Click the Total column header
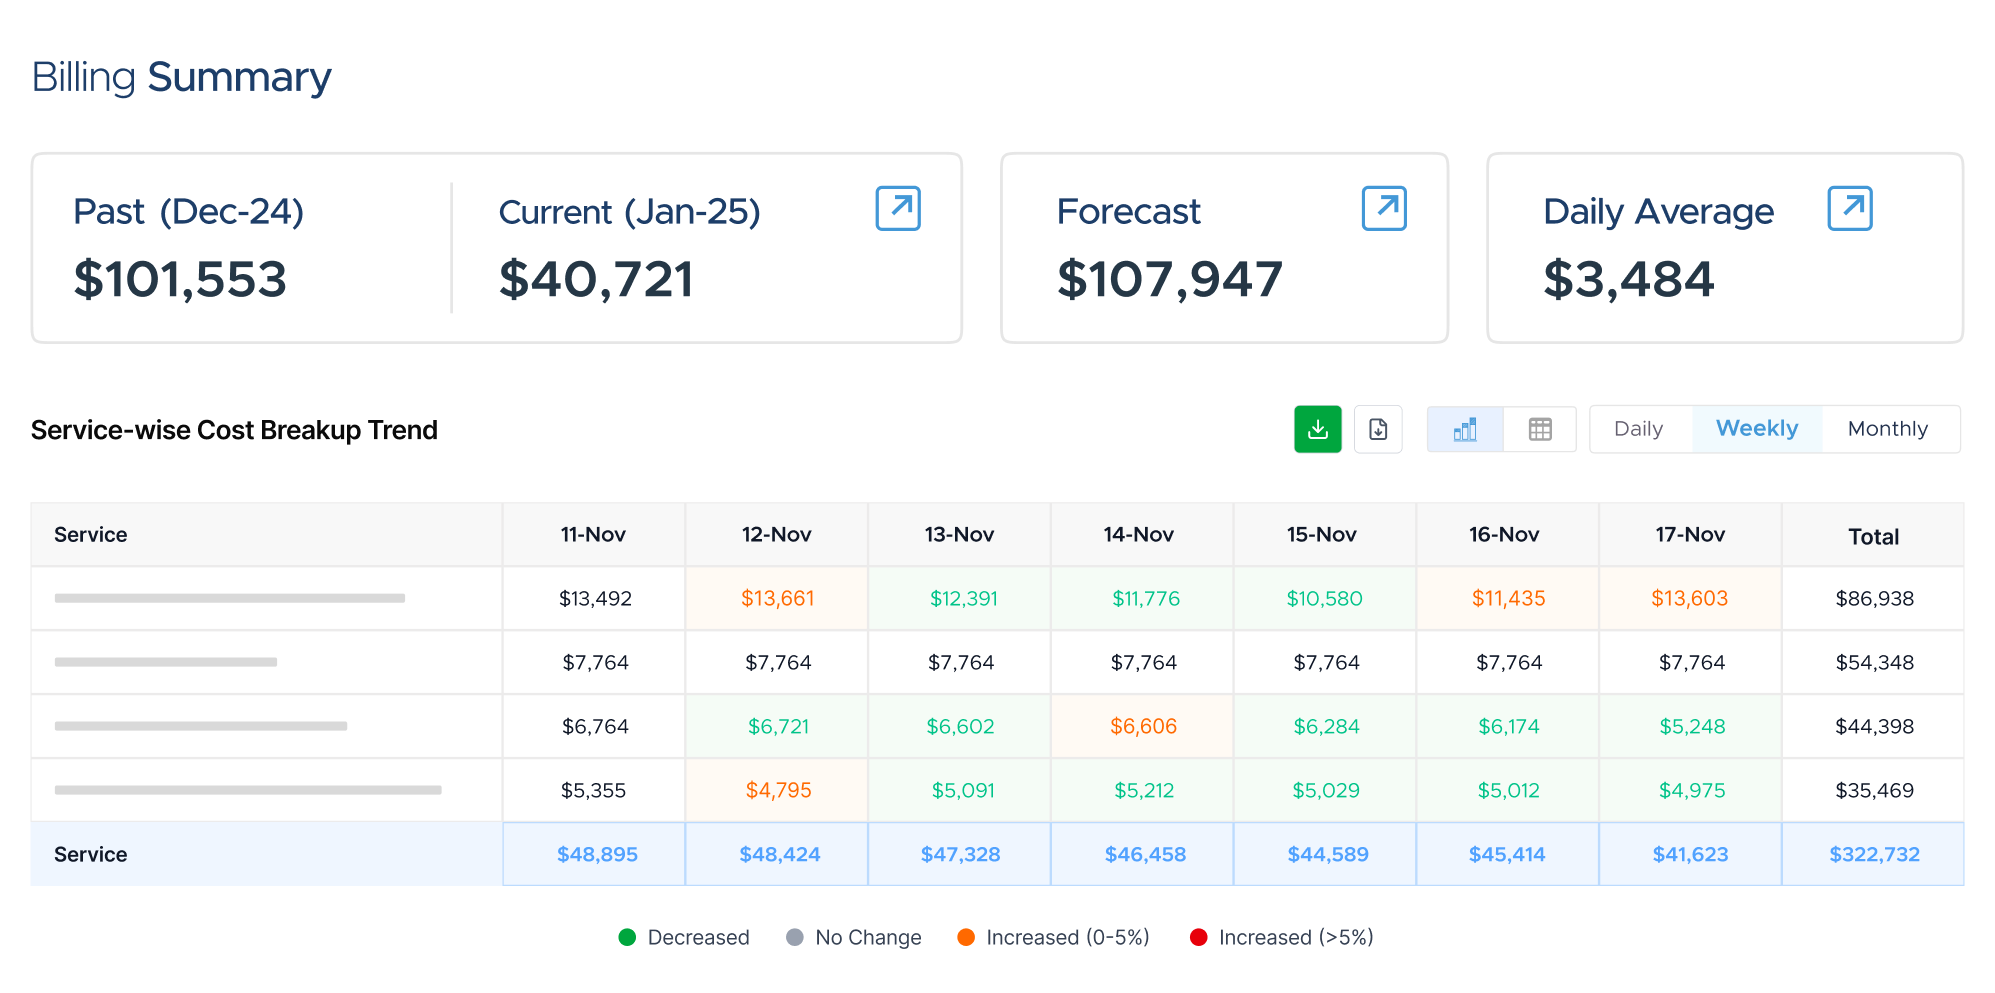The image size is (1995, 993). (x=1873, y=537)
